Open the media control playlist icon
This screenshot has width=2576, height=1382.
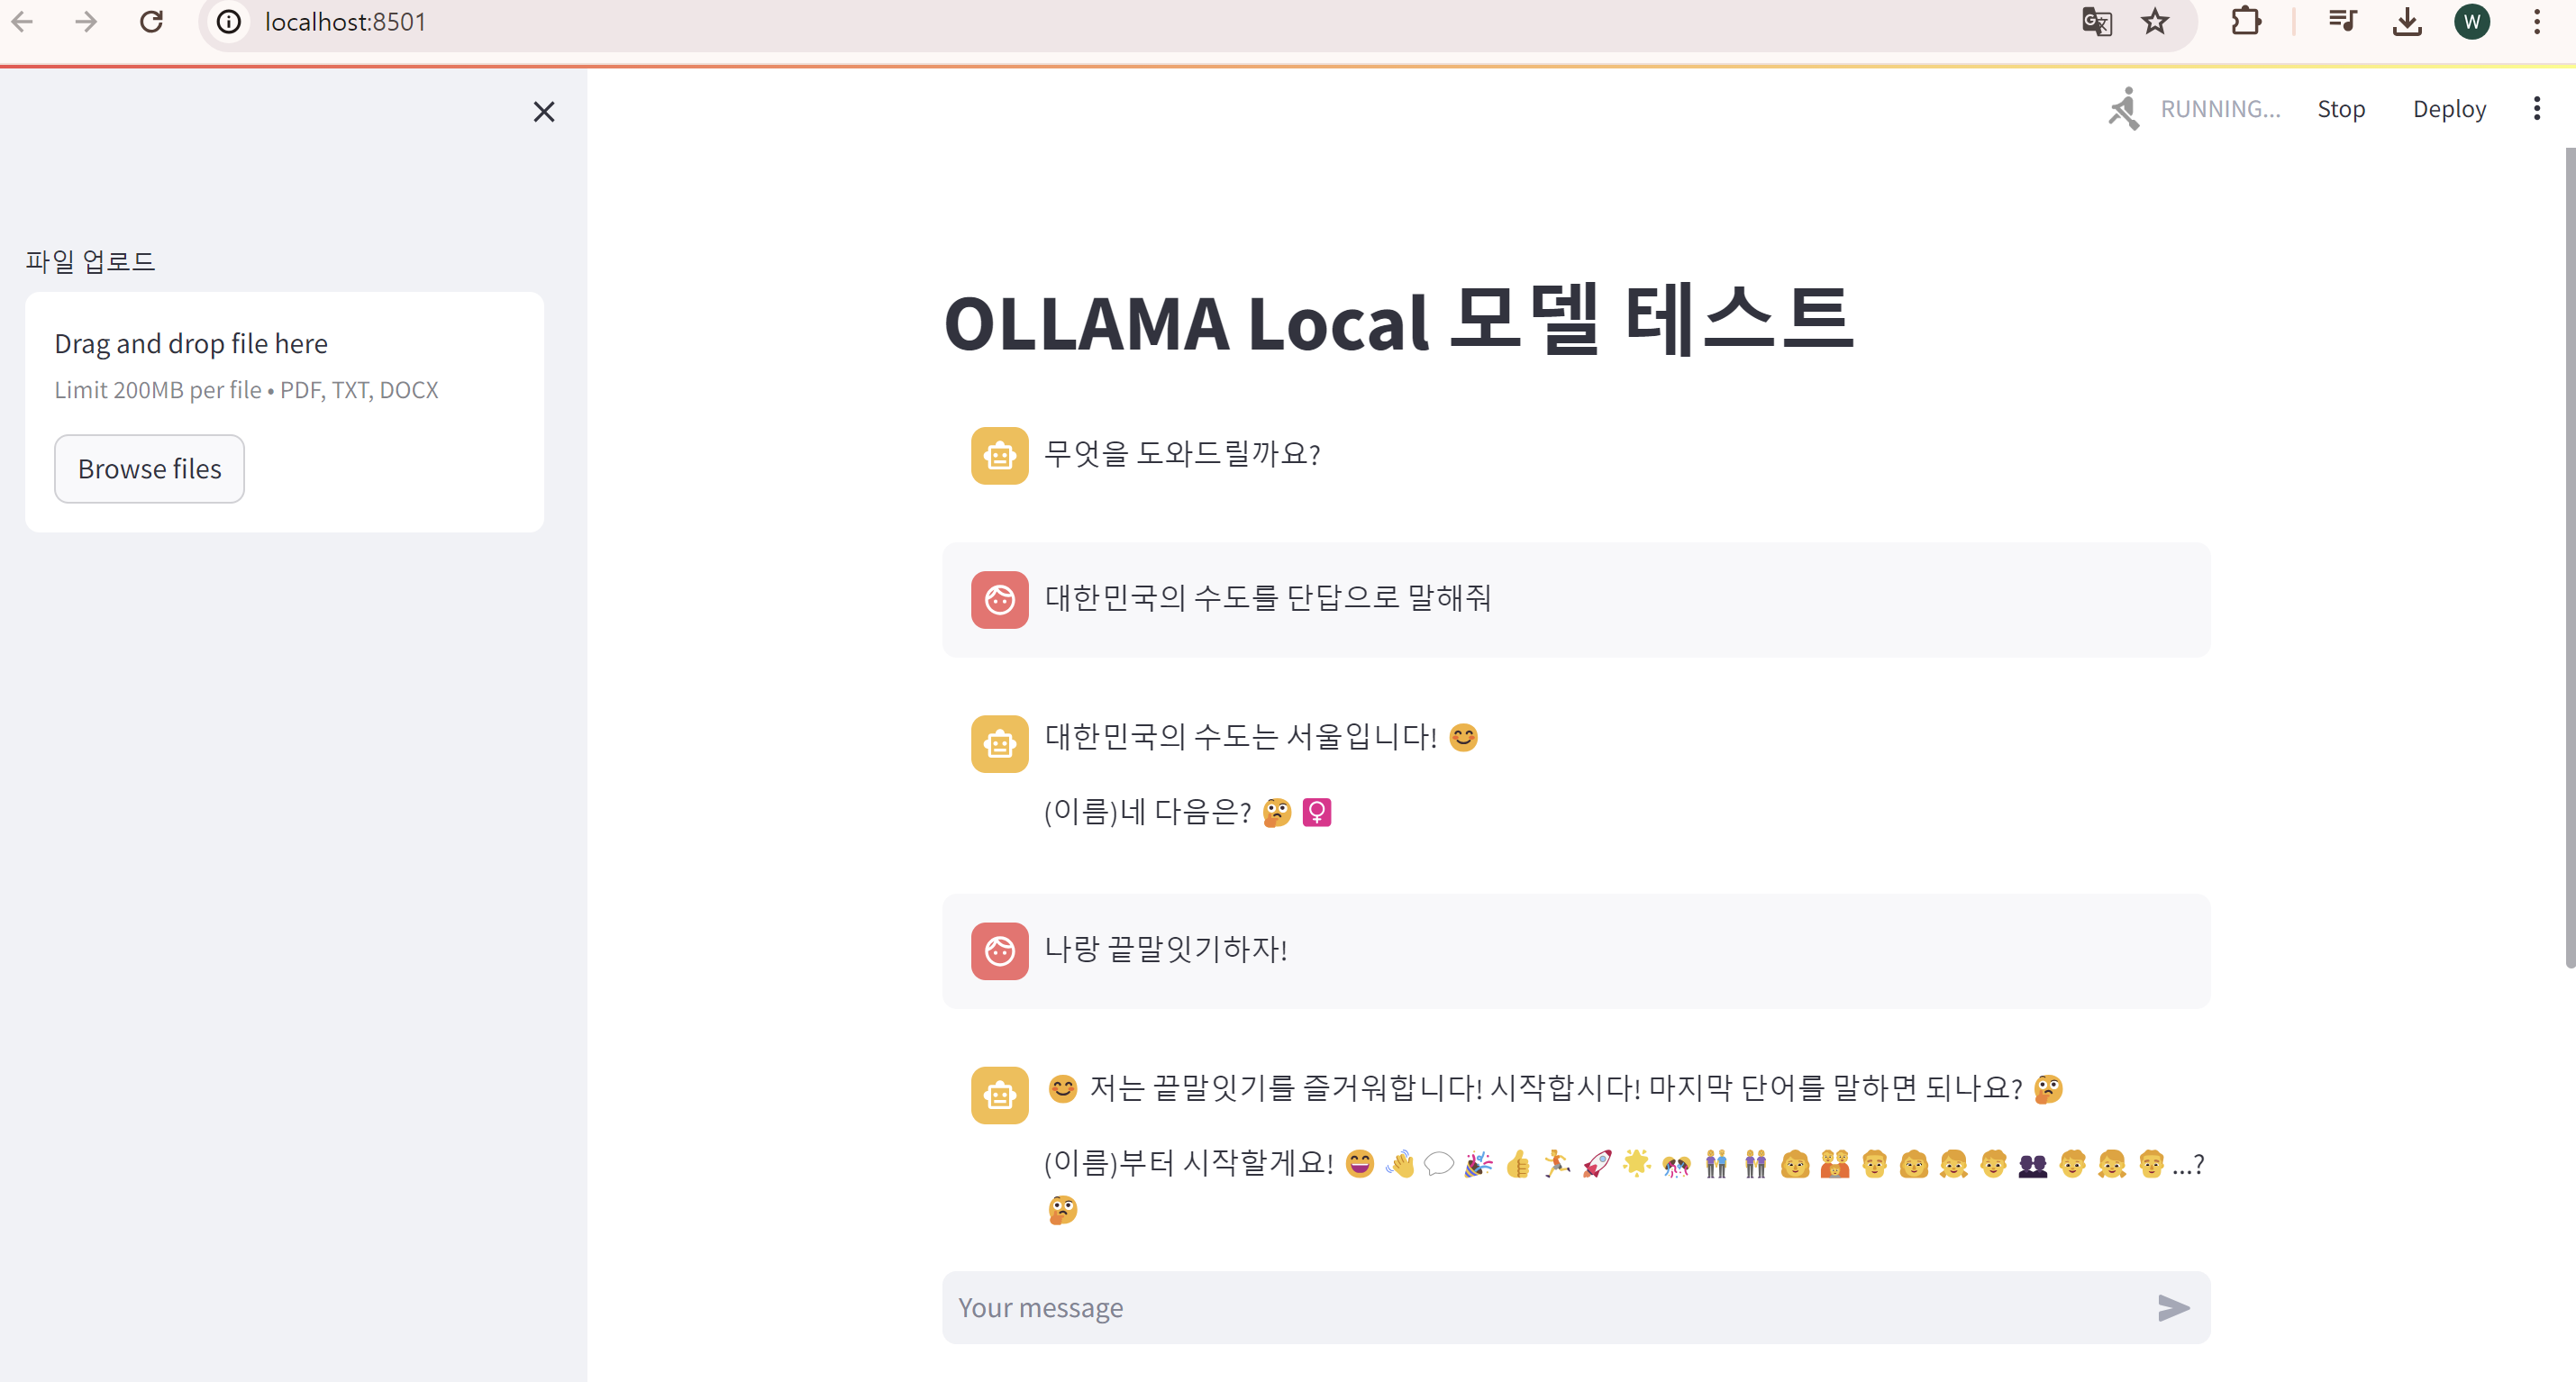2342,22
